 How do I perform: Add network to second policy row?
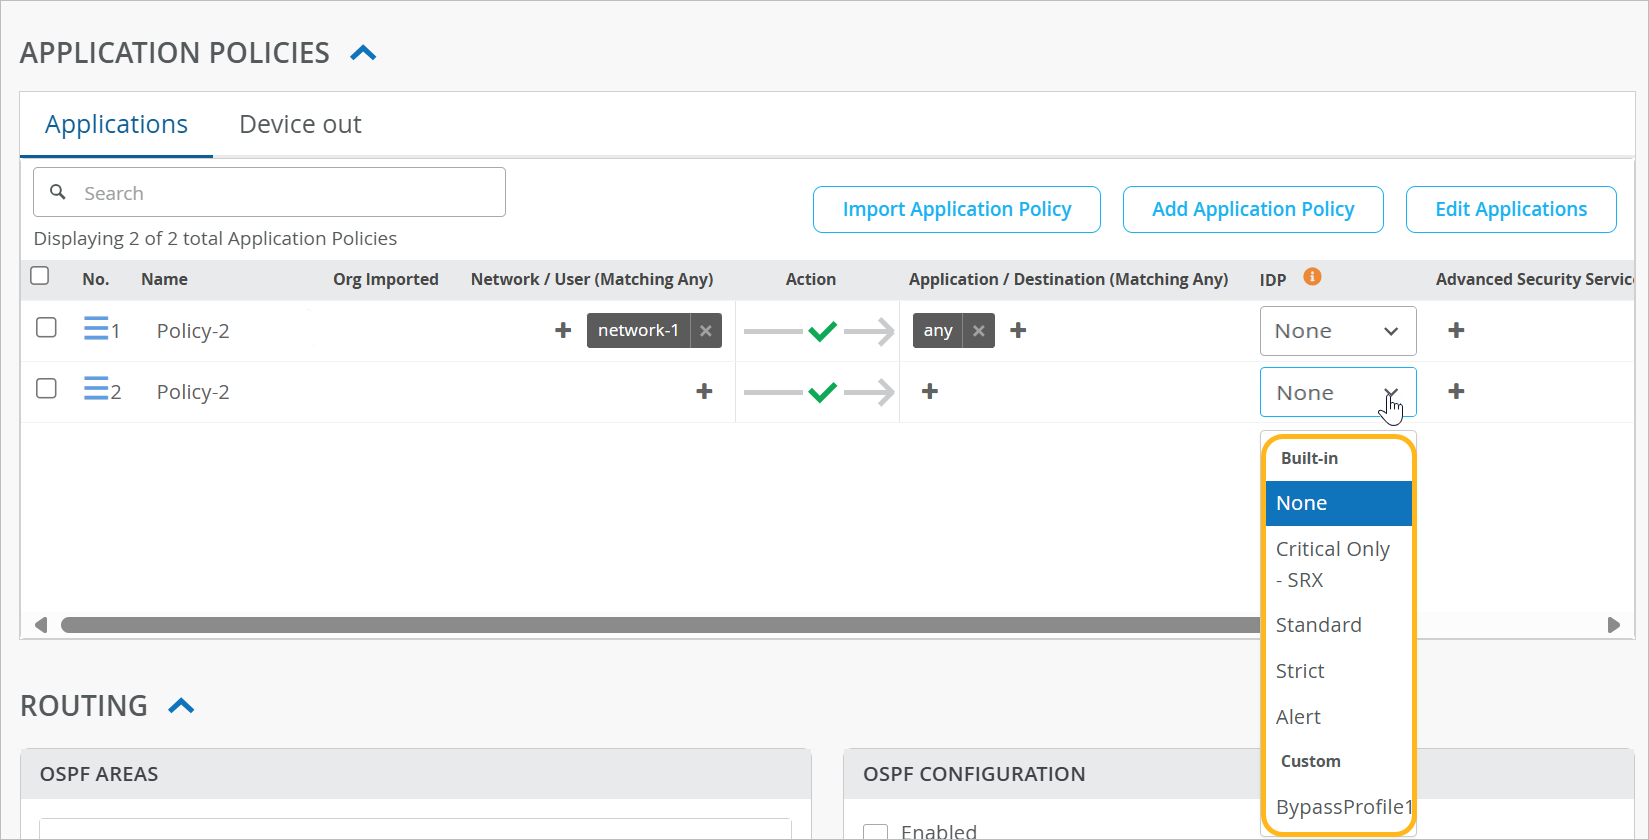tap(704, 392)
